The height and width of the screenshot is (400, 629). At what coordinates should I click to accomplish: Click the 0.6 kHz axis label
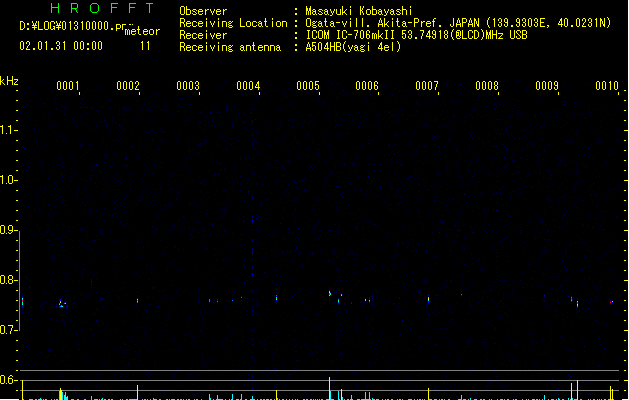pos(8,380)
